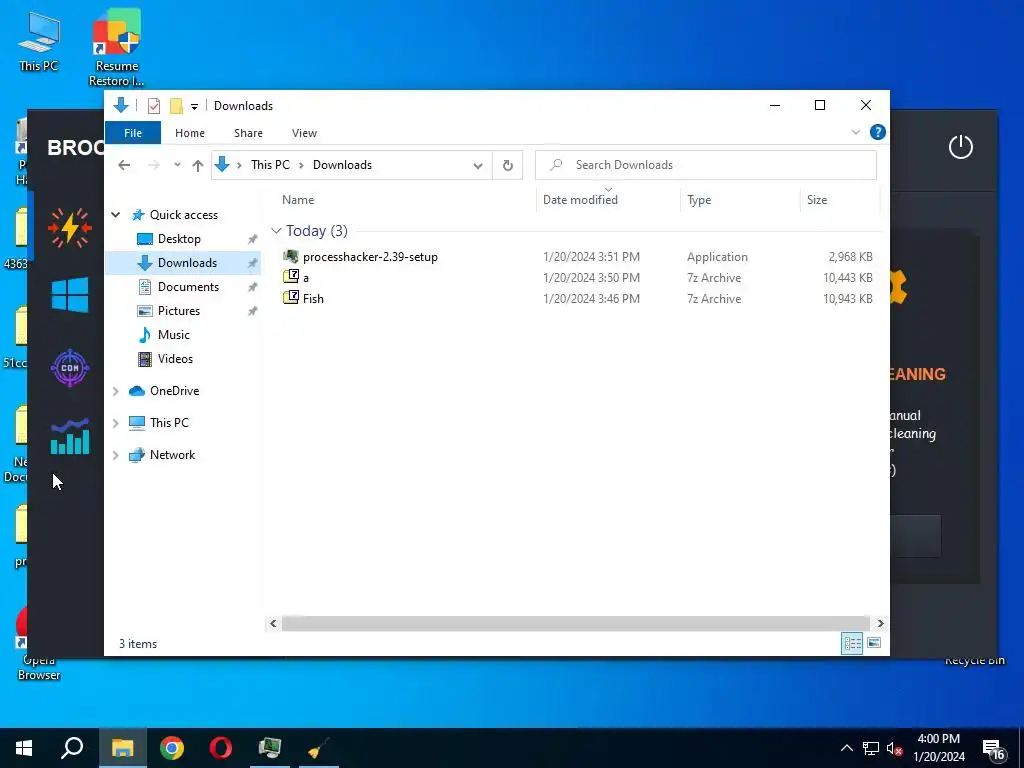The image size is (1024, 768).
Task: Click the horizontal scrollbar right arrow
Action: tap(880, 624)
